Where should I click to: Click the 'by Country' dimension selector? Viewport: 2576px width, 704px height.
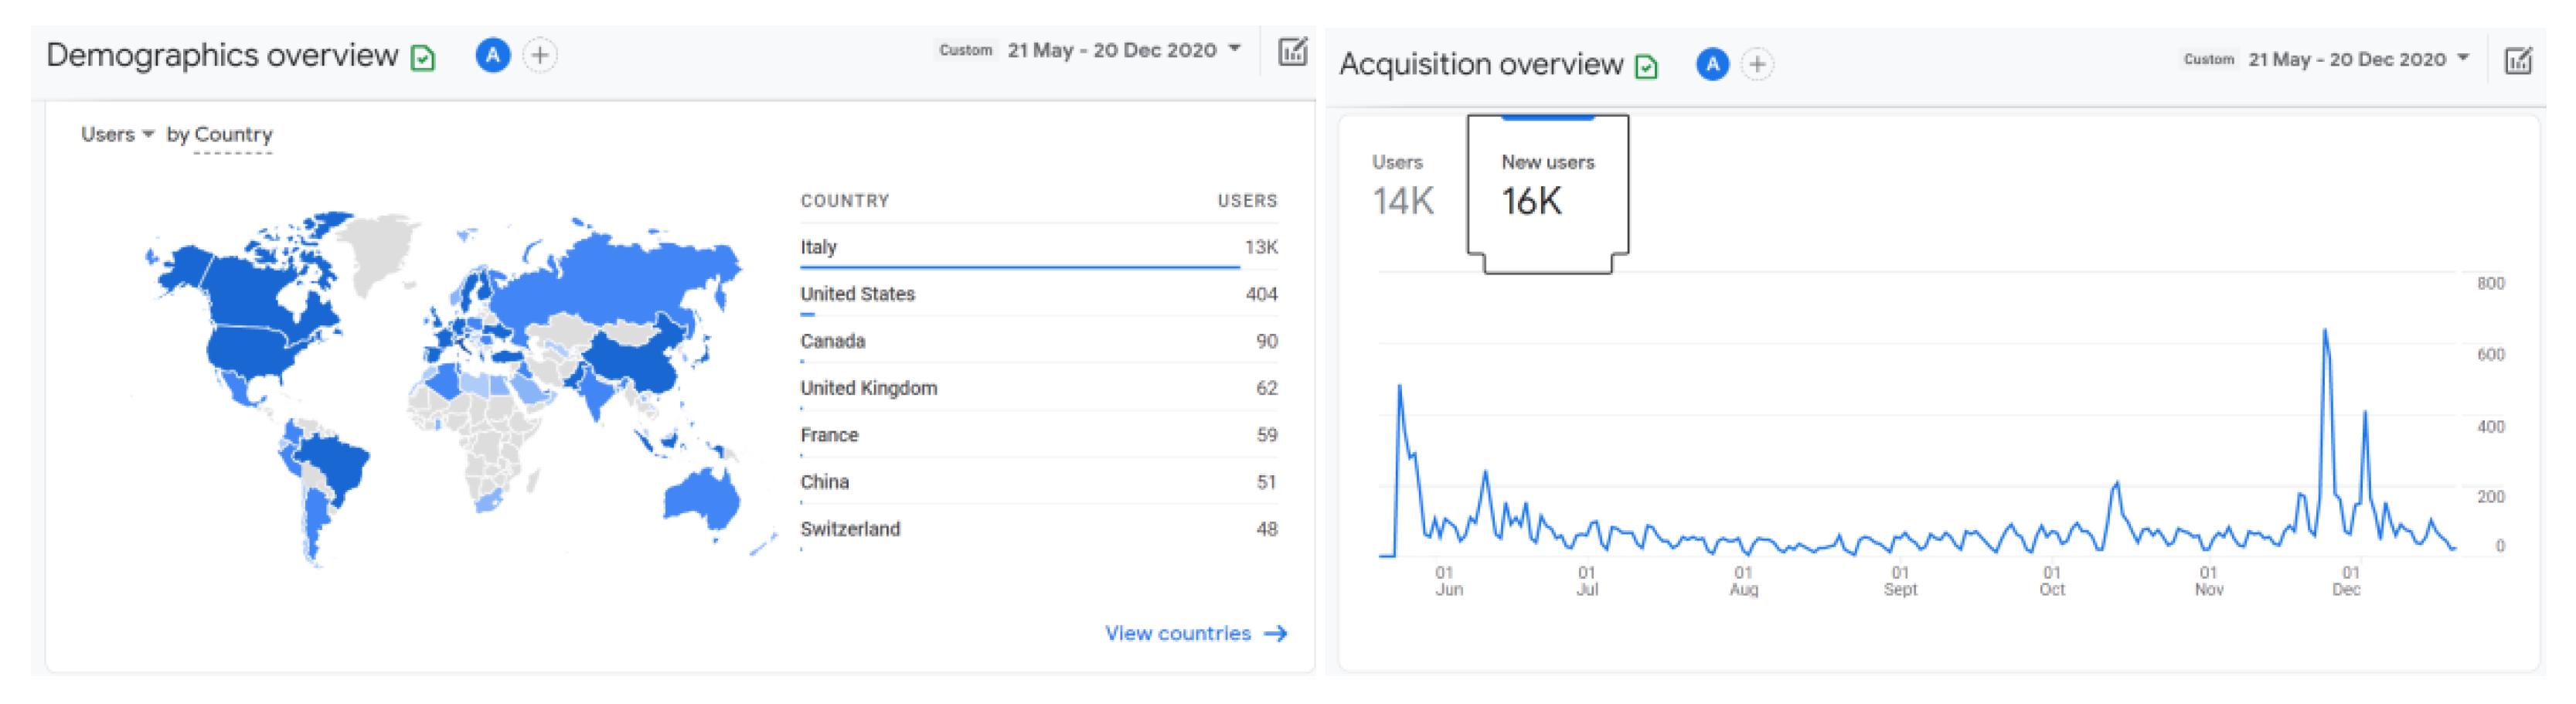click(x=219, y=134)
